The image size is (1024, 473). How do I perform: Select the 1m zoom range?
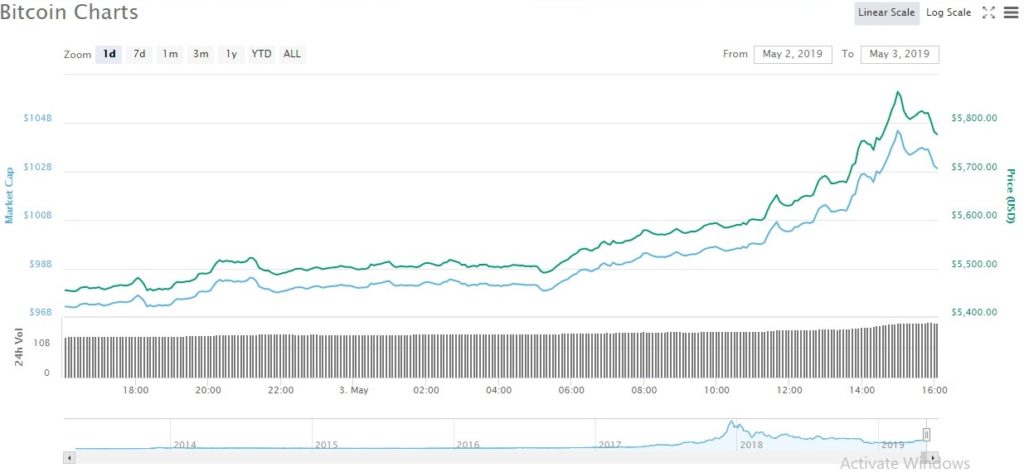pyautogui.click(x=170, y=54)
